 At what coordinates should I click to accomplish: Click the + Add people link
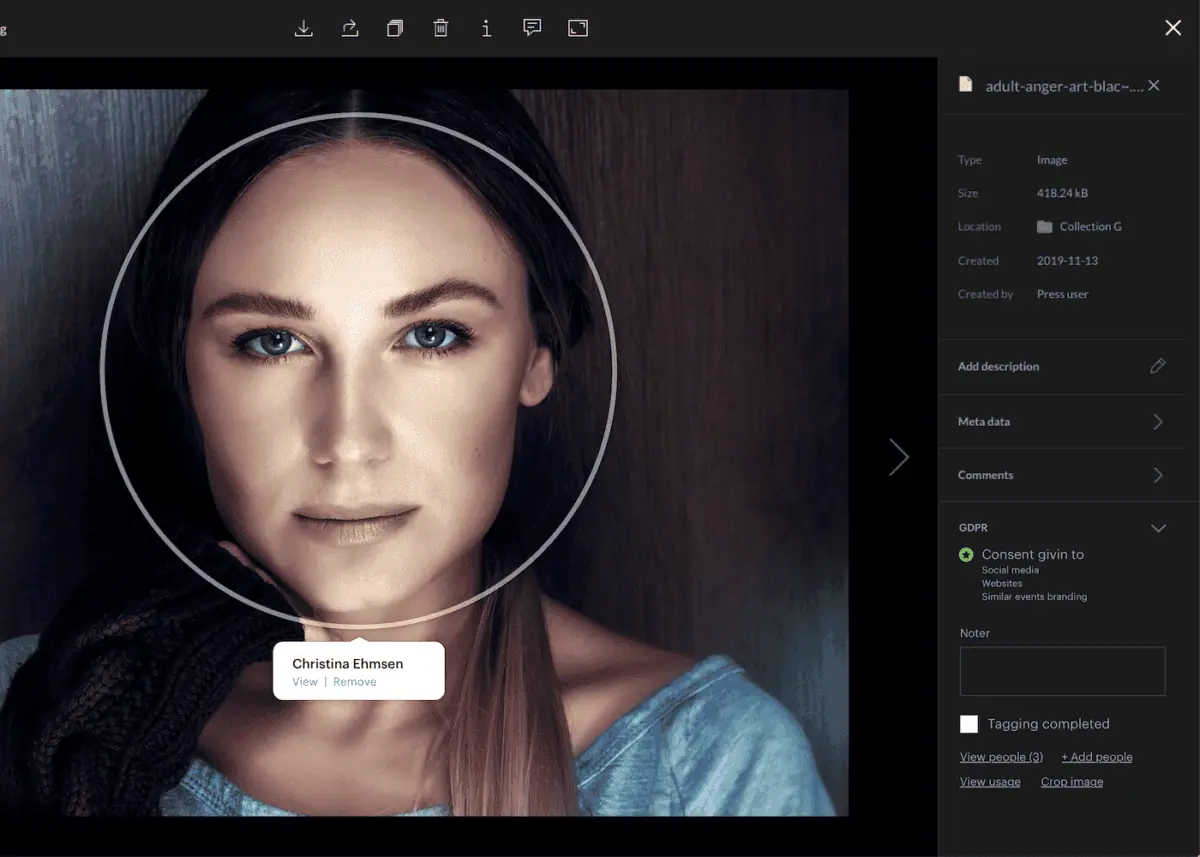[1096, 757]
